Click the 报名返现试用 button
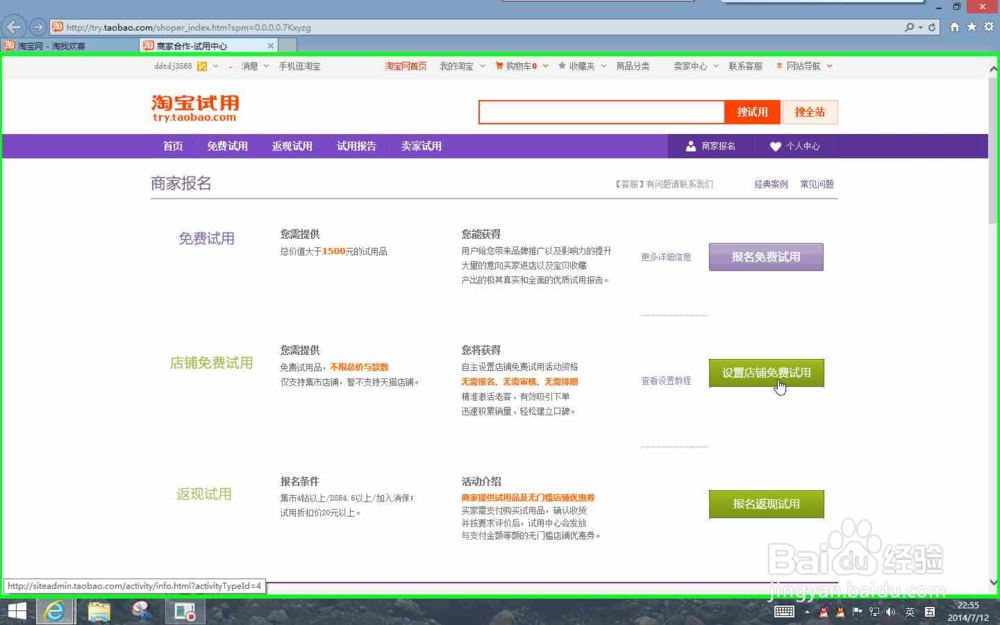The width and height of the screenshot is (1000, 625). pos(766,504)
